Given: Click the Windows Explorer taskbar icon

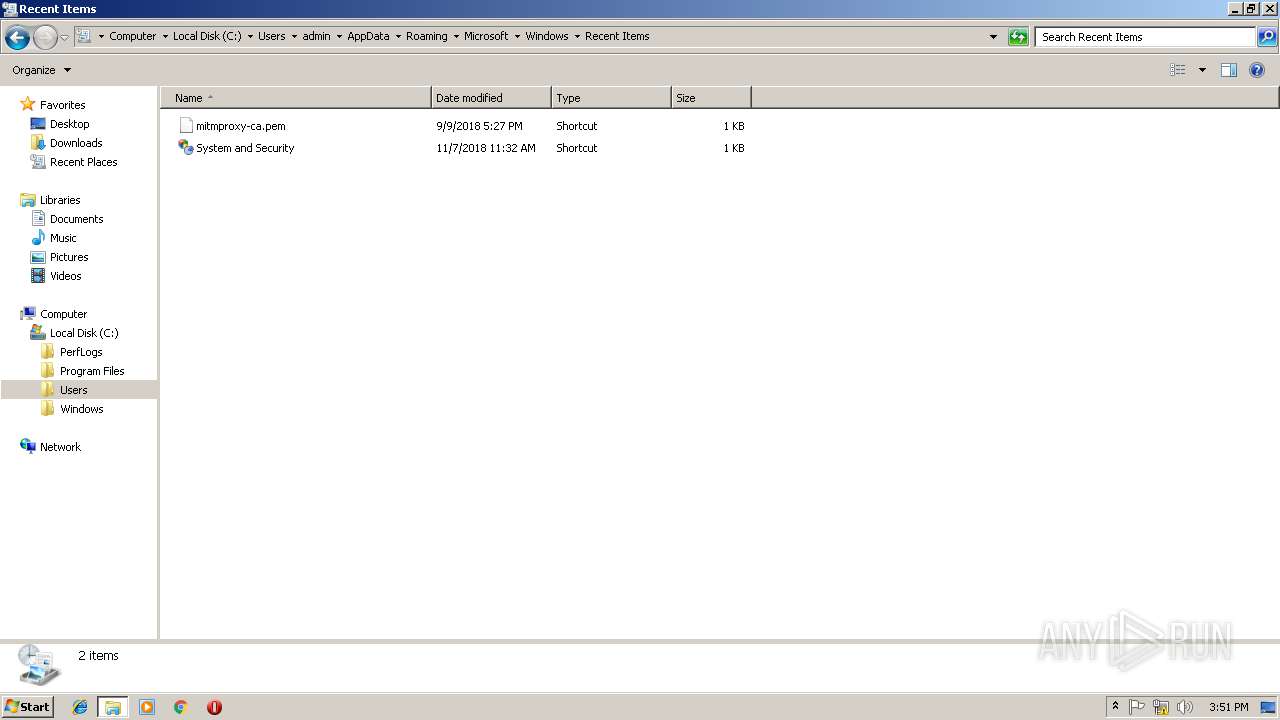Looking at the screenshot, I should coord(113,707).
